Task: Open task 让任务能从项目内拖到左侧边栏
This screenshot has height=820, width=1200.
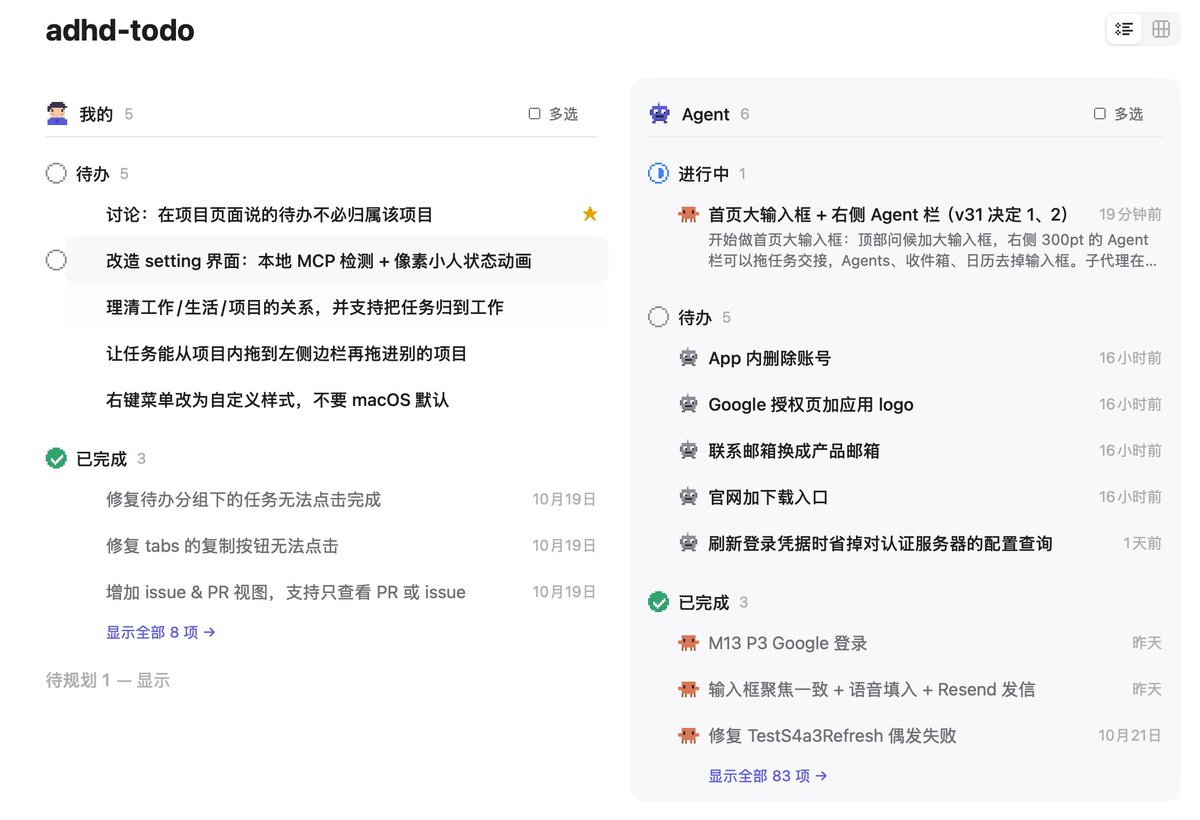Action: click(287, 354)
